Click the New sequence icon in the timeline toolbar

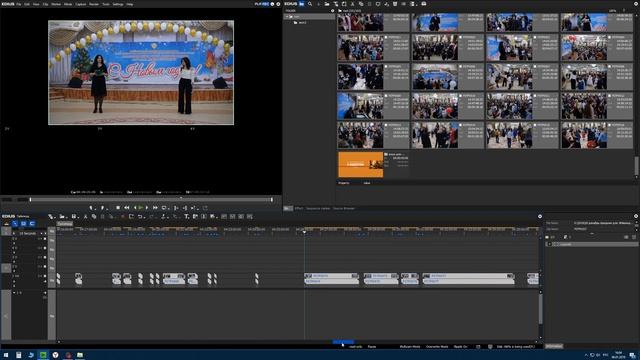(x=51, y=216)
